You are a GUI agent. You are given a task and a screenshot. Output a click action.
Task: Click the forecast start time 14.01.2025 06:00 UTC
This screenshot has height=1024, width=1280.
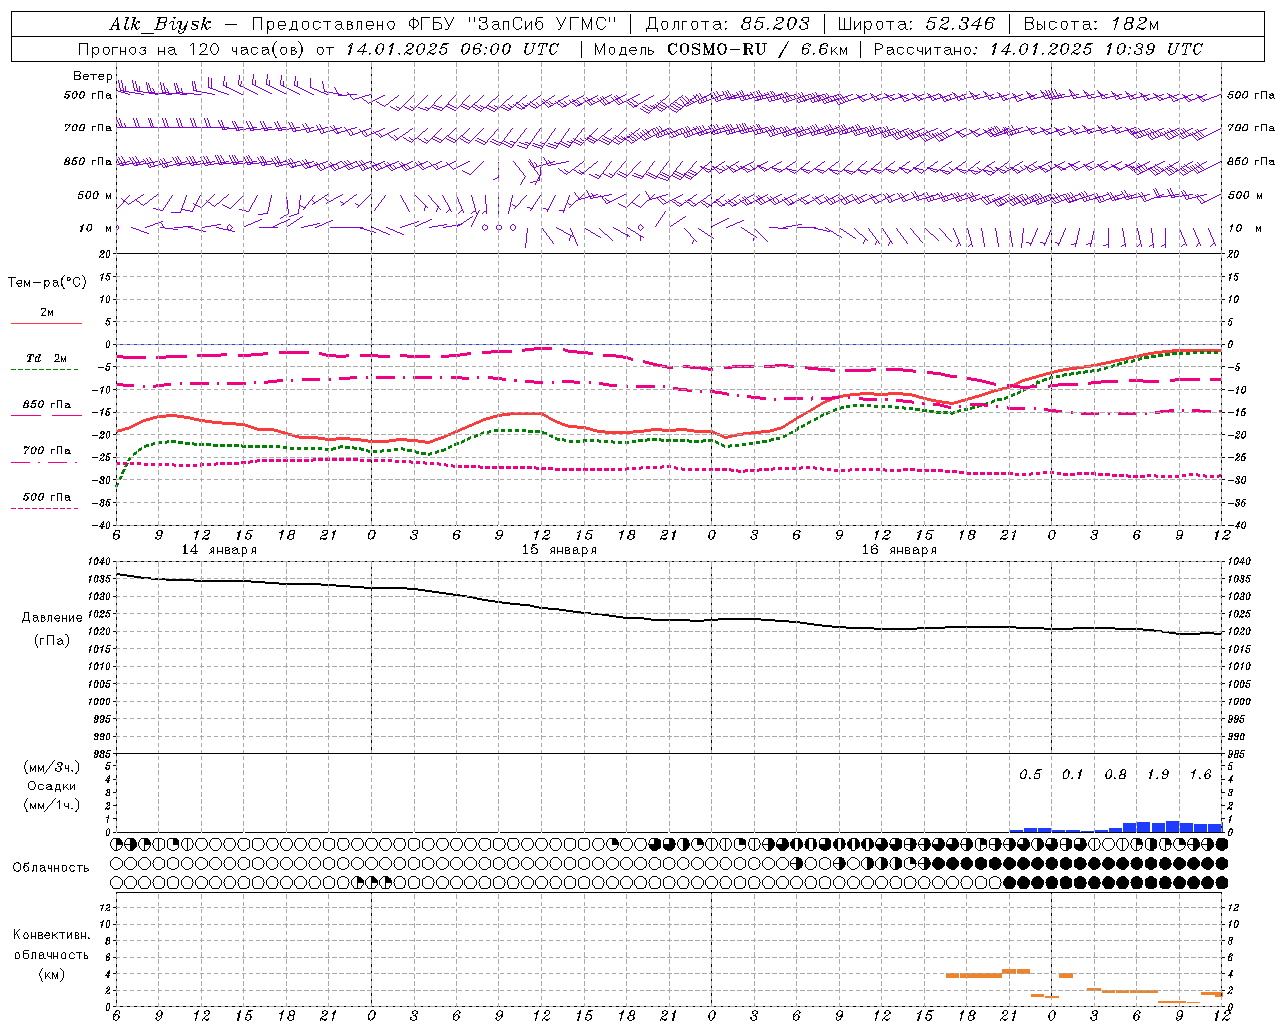pyautogui.click(x=452, y=49)
